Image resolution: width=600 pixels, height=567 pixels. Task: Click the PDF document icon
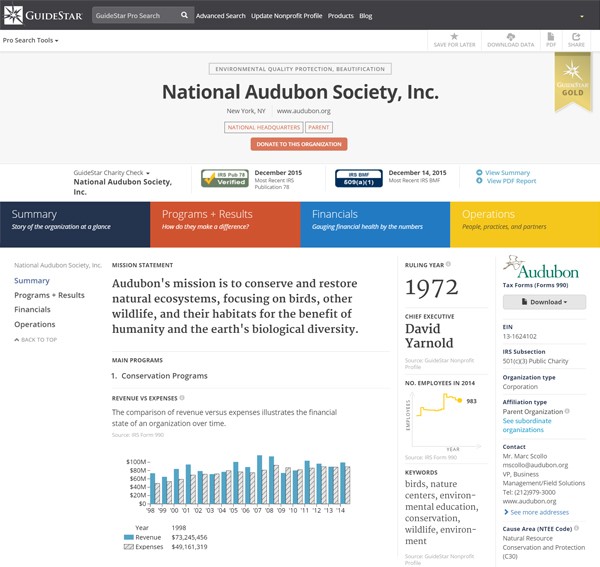(551, 36)
